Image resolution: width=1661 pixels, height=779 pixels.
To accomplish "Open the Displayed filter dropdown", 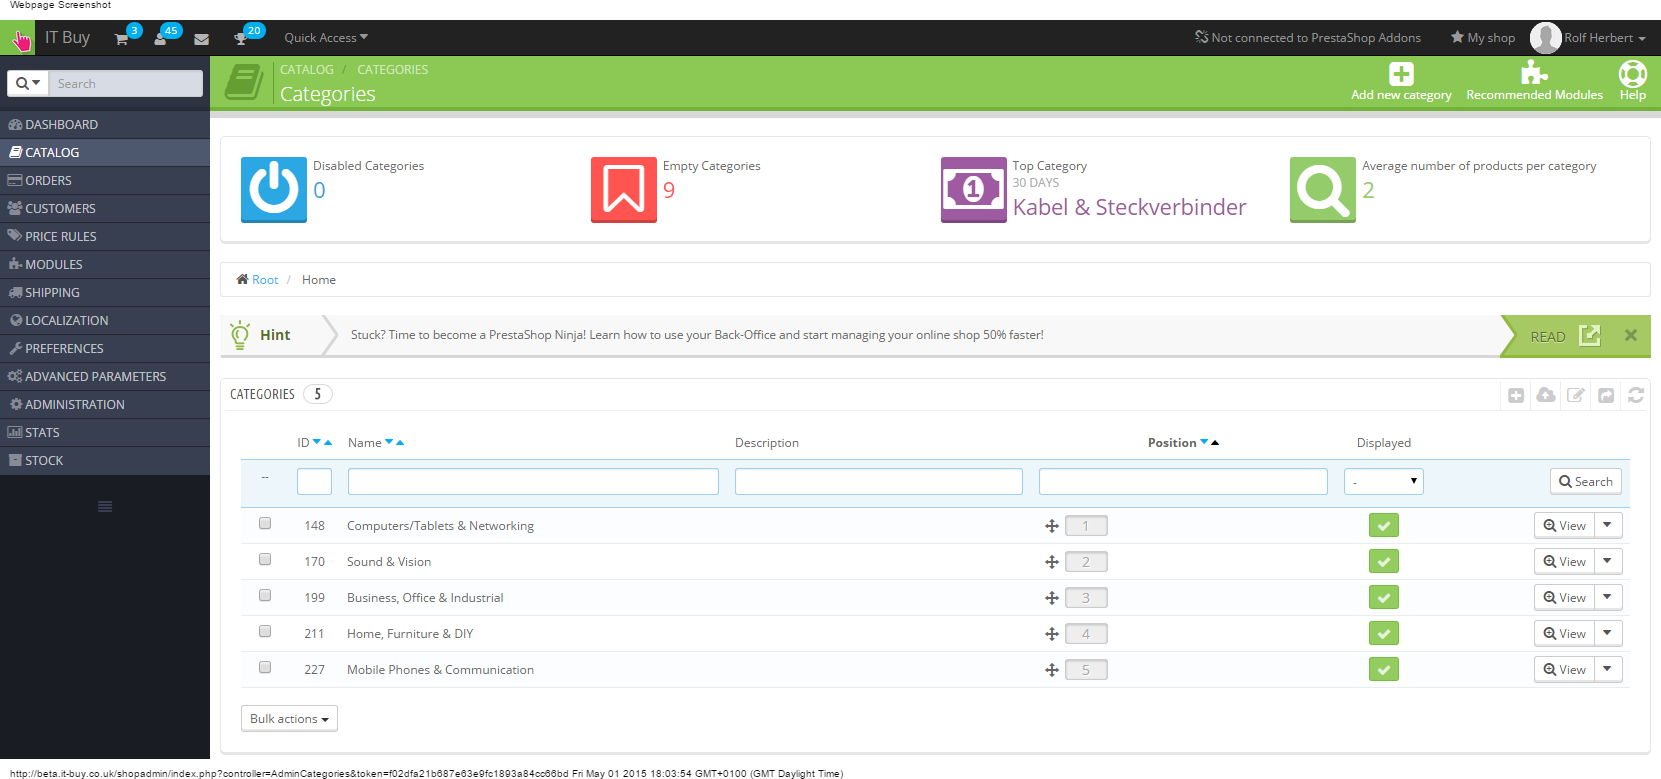I will coord(1384,481).
